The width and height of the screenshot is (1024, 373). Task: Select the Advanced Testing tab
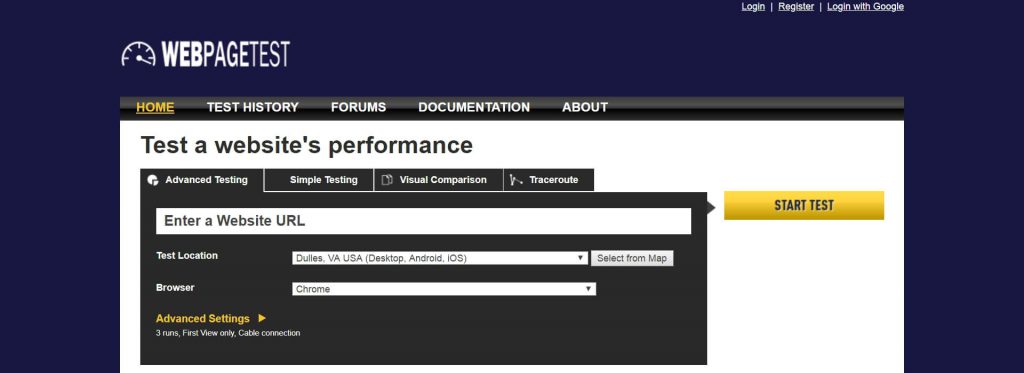(x=202, y=180)
